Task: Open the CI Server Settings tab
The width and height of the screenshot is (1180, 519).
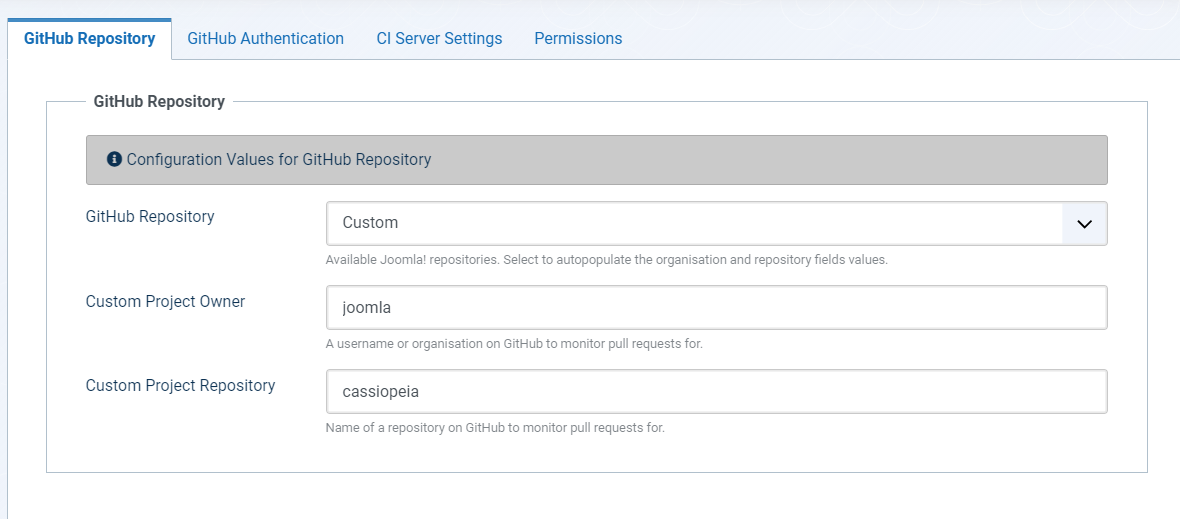Action: [439, 38]
